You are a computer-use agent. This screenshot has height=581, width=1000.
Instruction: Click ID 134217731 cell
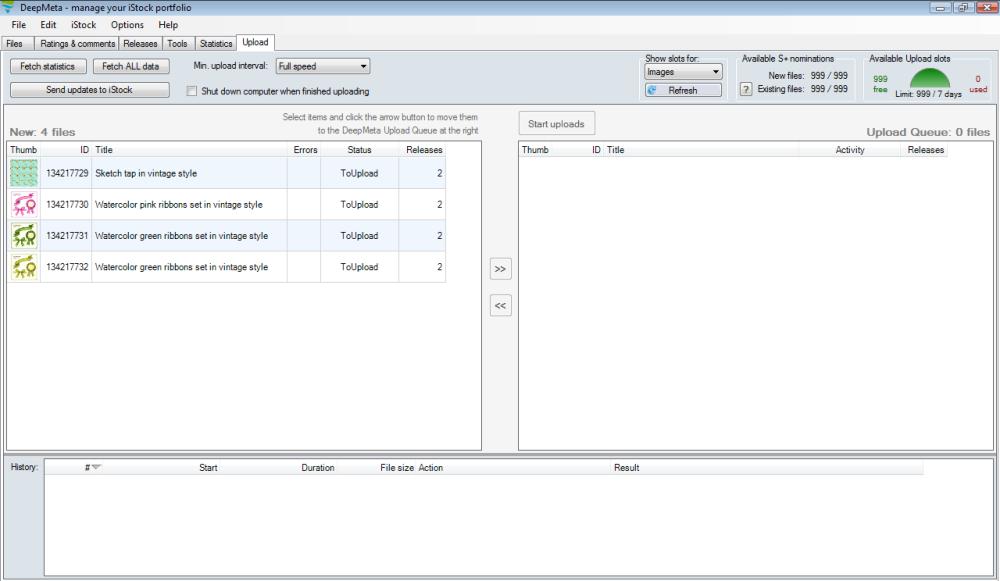67,236
